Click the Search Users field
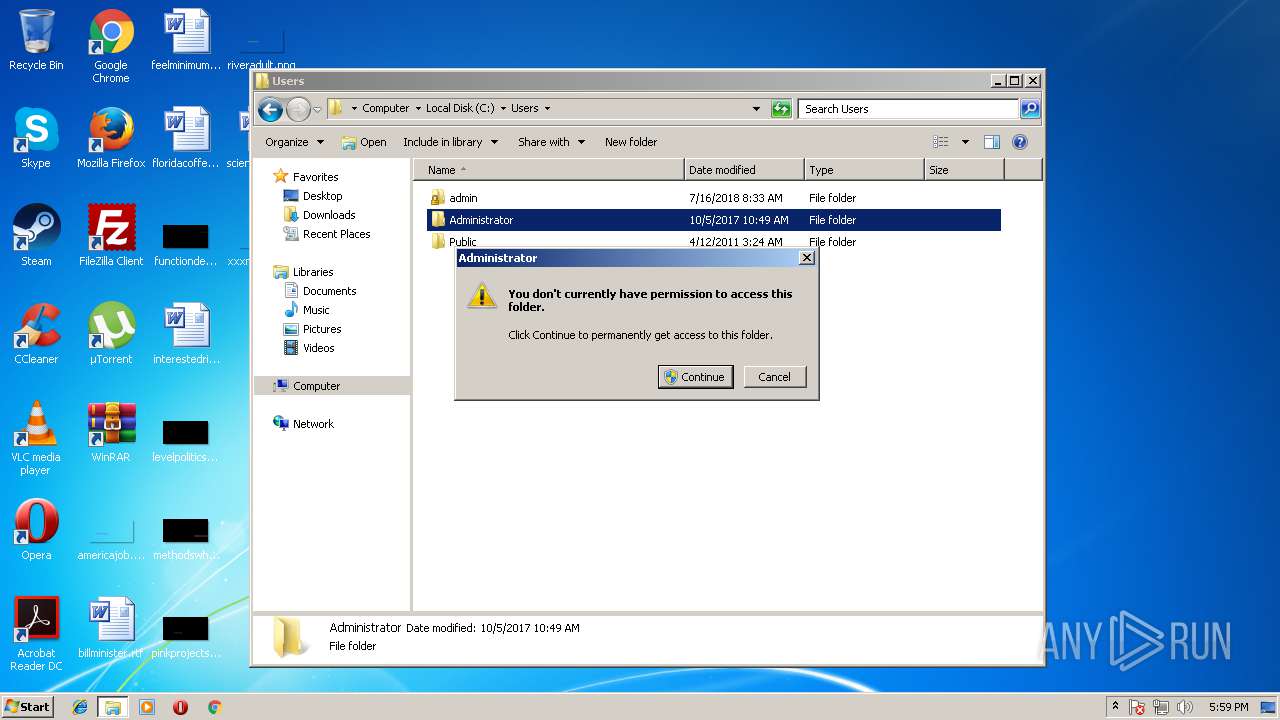 click(x=908, y=109)
